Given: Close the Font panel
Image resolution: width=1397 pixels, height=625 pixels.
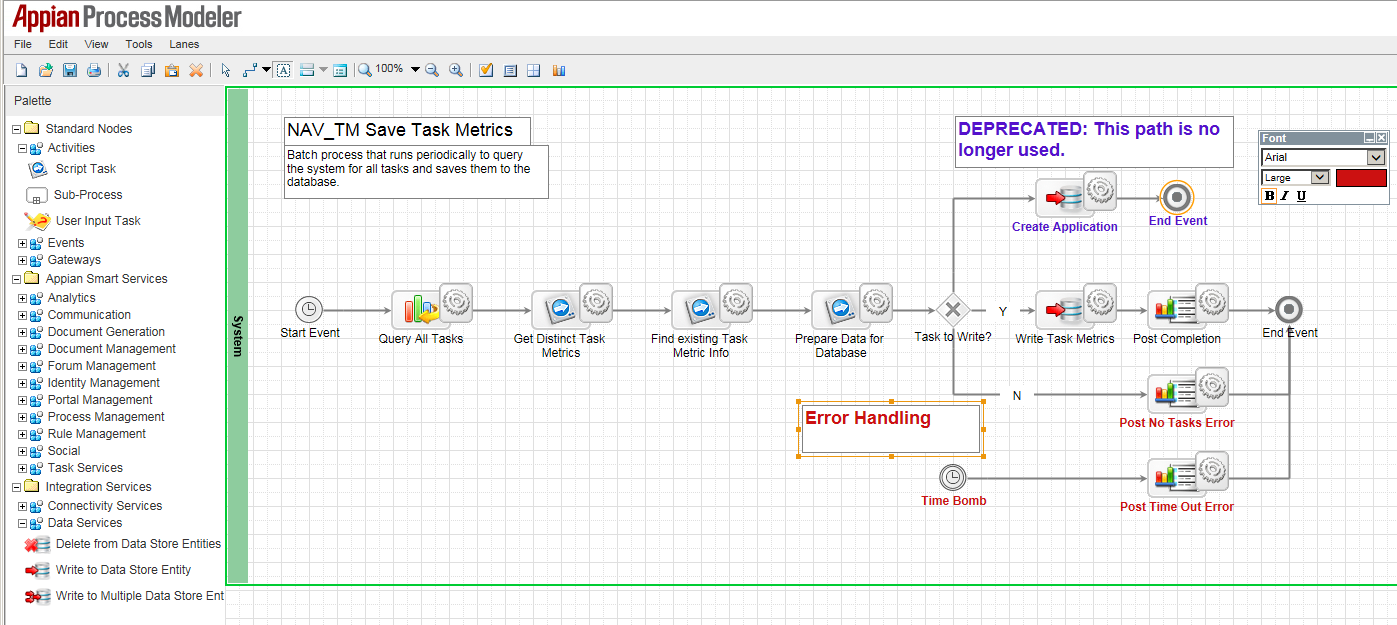Looking at the screenshot, I should [1382, 138].
